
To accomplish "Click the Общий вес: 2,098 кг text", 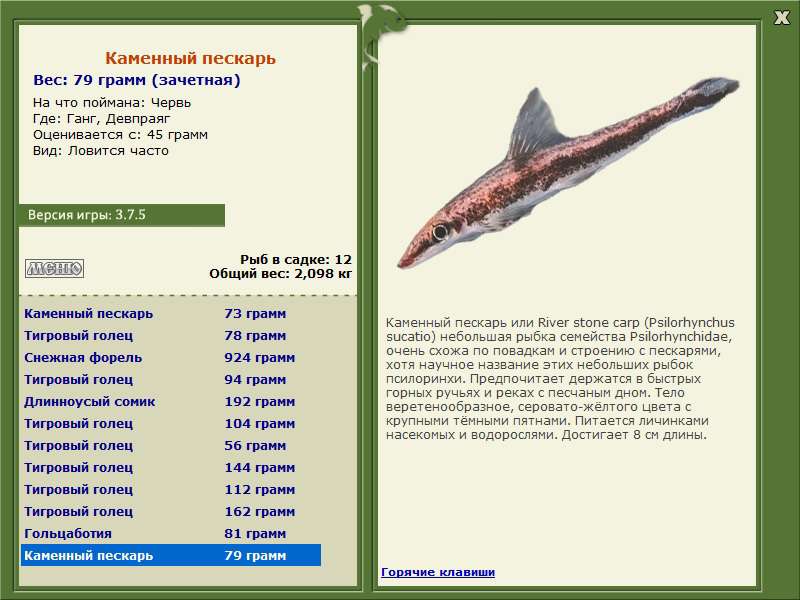I will 281,273.
